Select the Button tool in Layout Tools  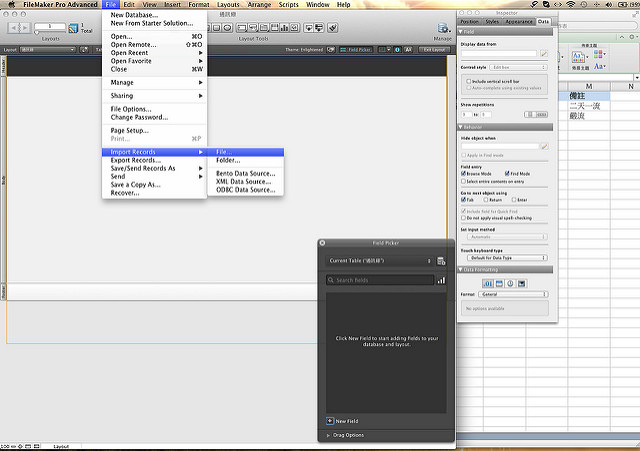click(253, 28)
